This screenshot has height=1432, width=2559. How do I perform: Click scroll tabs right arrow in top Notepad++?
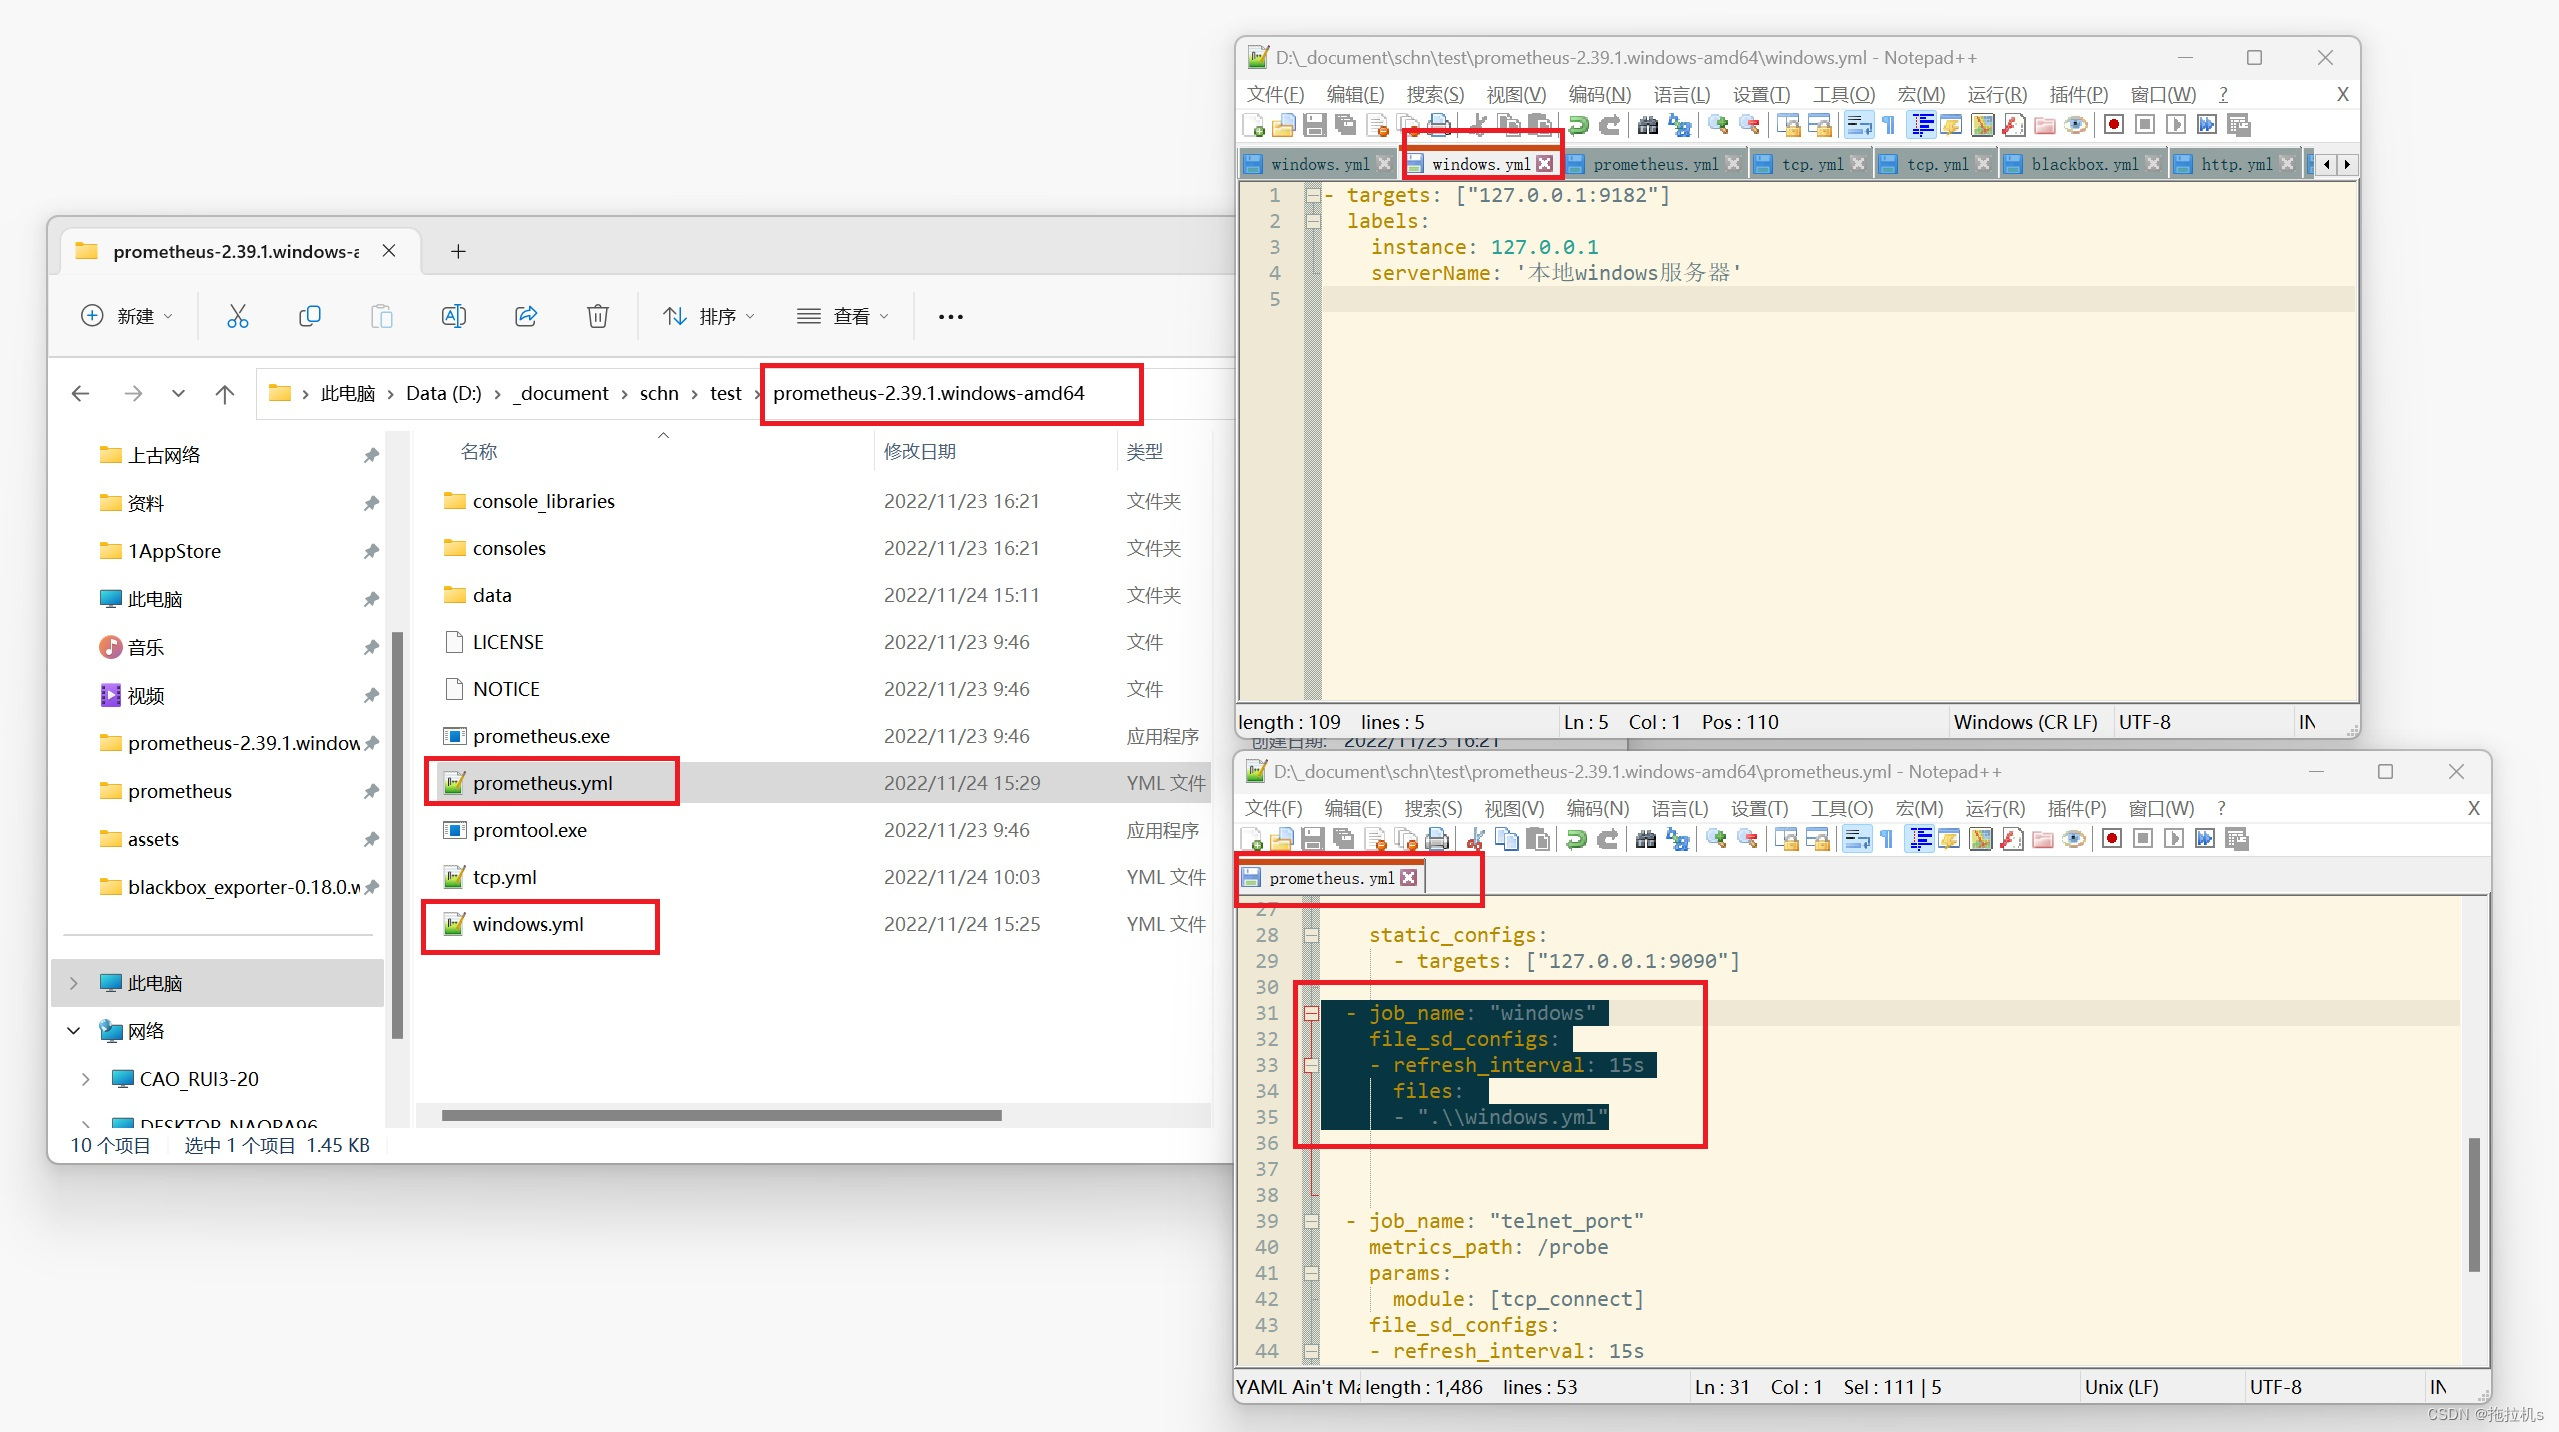point(2347,164)
